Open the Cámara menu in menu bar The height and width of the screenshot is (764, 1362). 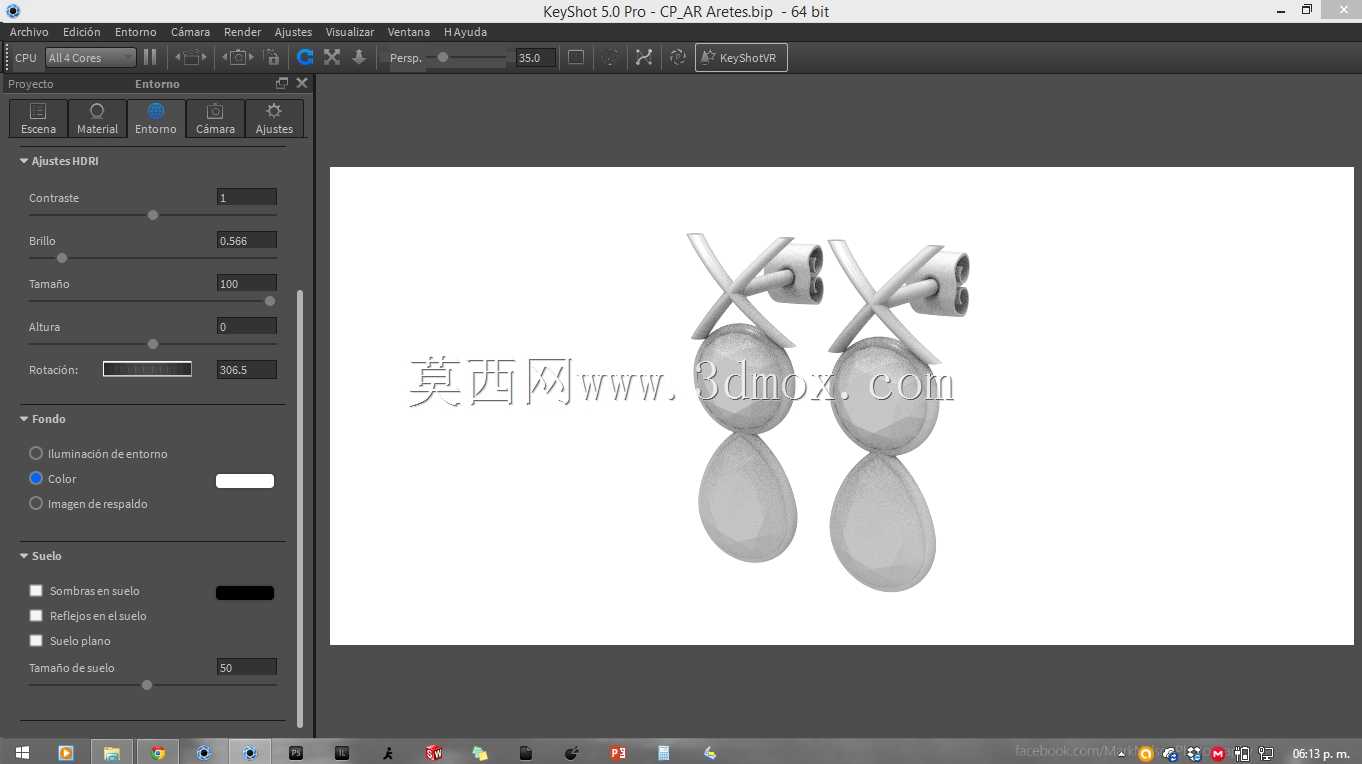pos(190,32)
